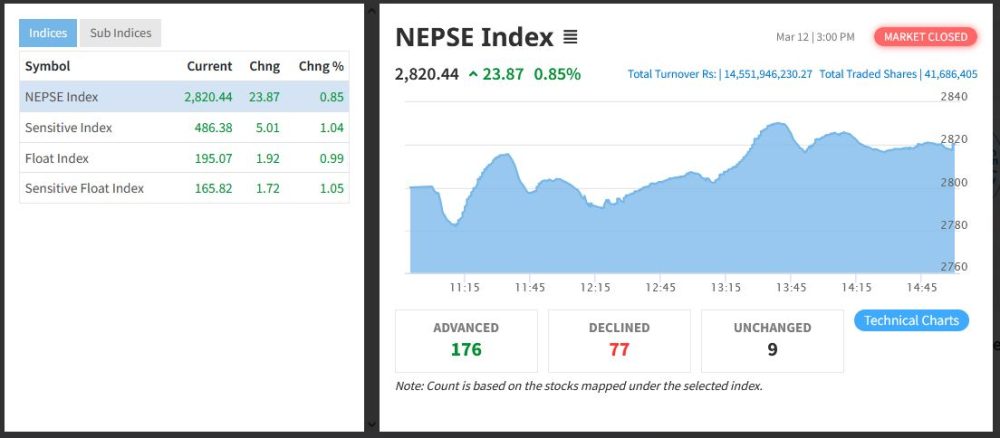Click the Total Turnover Rs value

point(767,74)
